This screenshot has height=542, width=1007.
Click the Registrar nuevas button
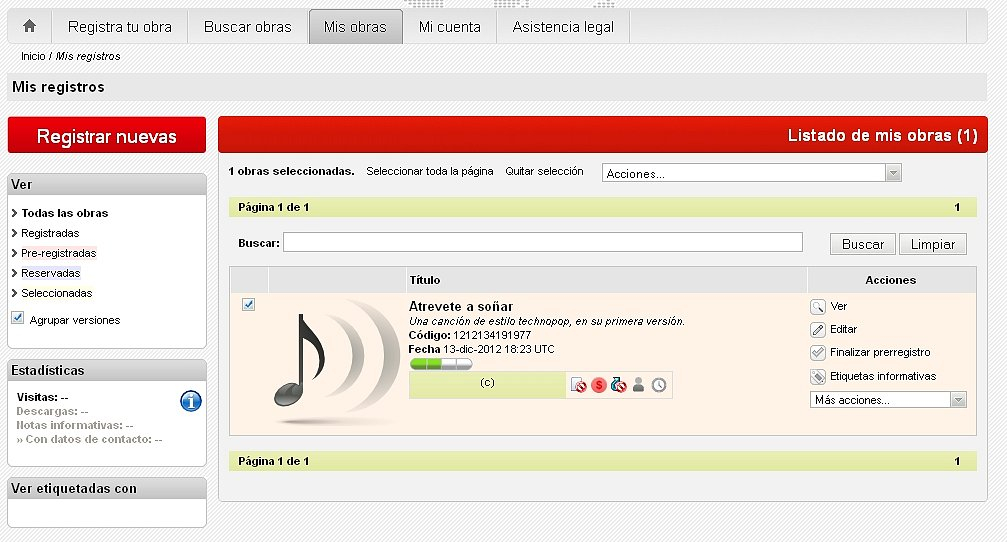point(107,135)
